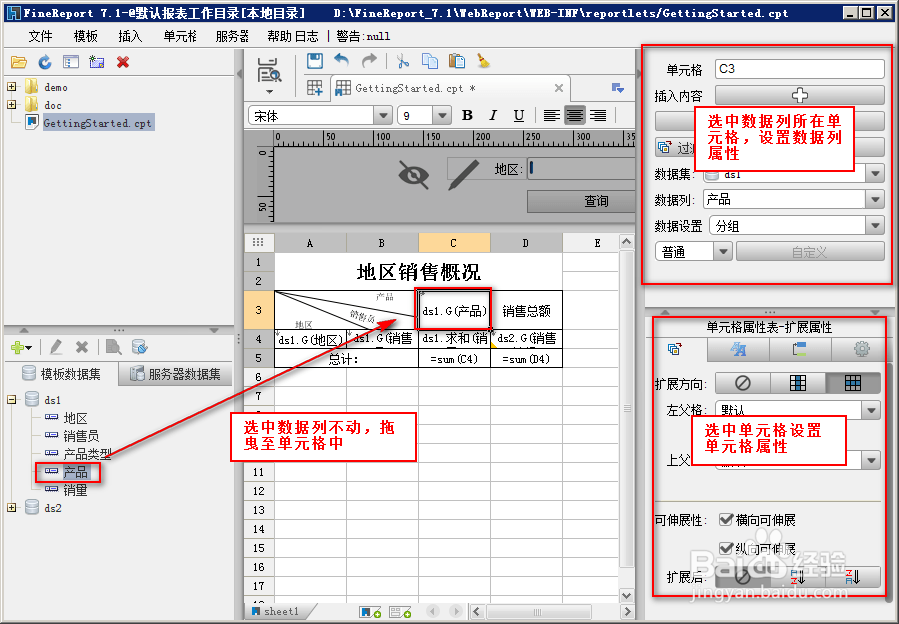Click the Paste icon in the toolbar
This screenshot has width=899, height=624.
click(x=456, y=61)
